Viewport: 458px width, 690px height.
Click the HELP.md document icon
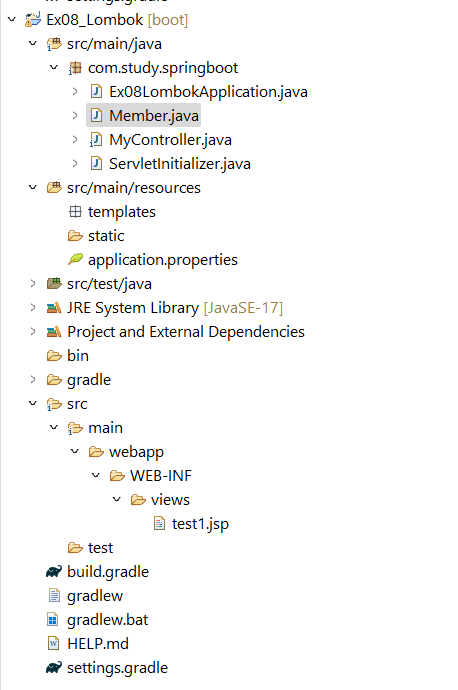tap(53, 644)
